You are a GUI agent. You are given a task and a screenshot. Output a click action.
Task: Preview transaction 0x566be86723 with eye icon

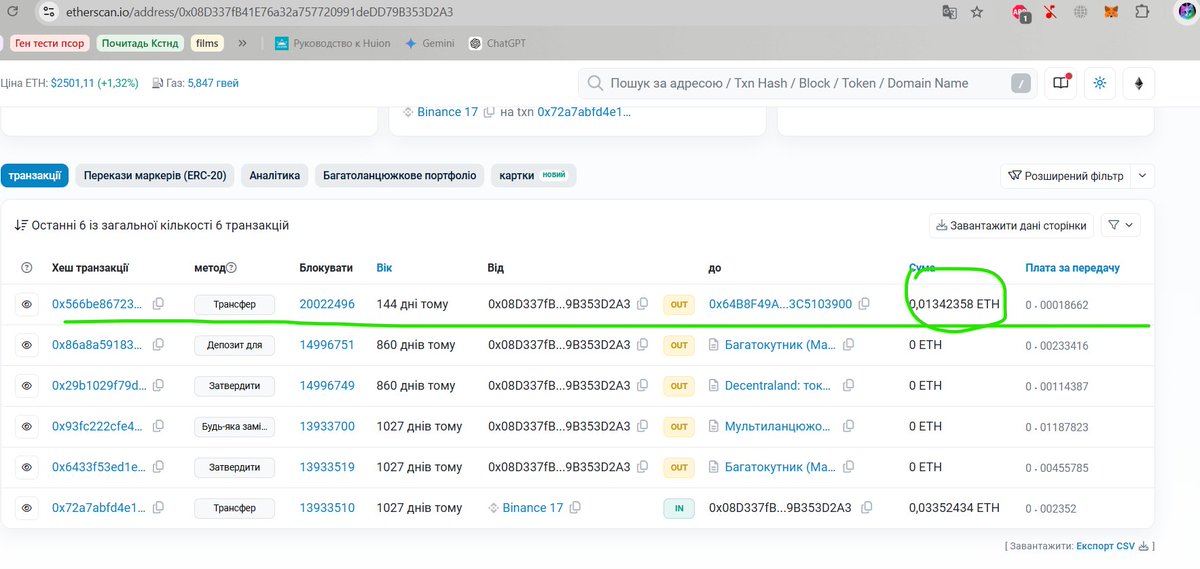point(27,304)
